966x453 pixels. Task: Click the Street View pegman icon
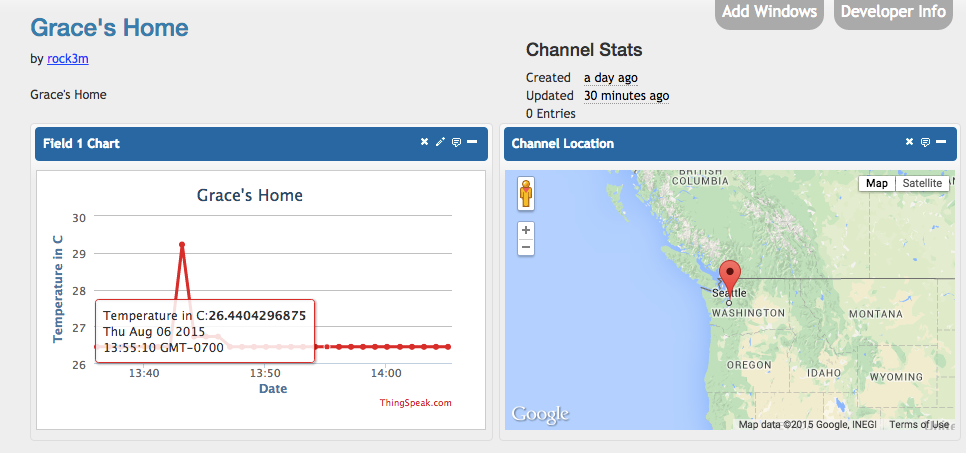(x=526, y=193)
